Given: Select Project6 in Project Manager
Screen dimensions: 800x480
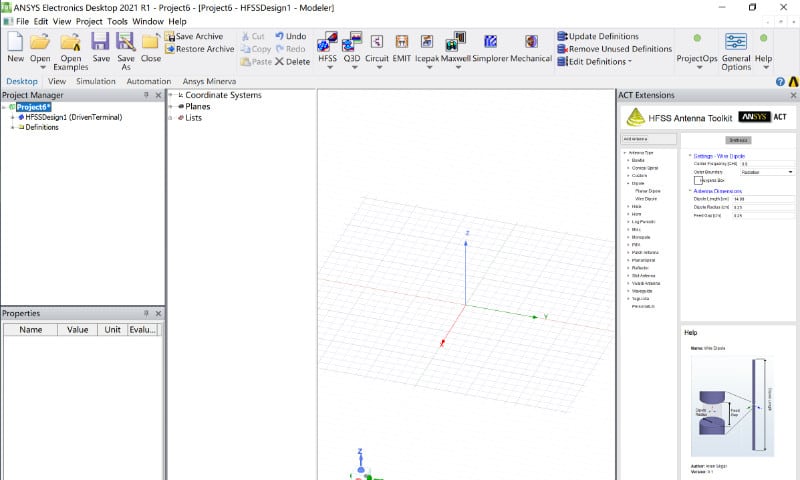Looking at the screenshot, I should coord(34,107).
